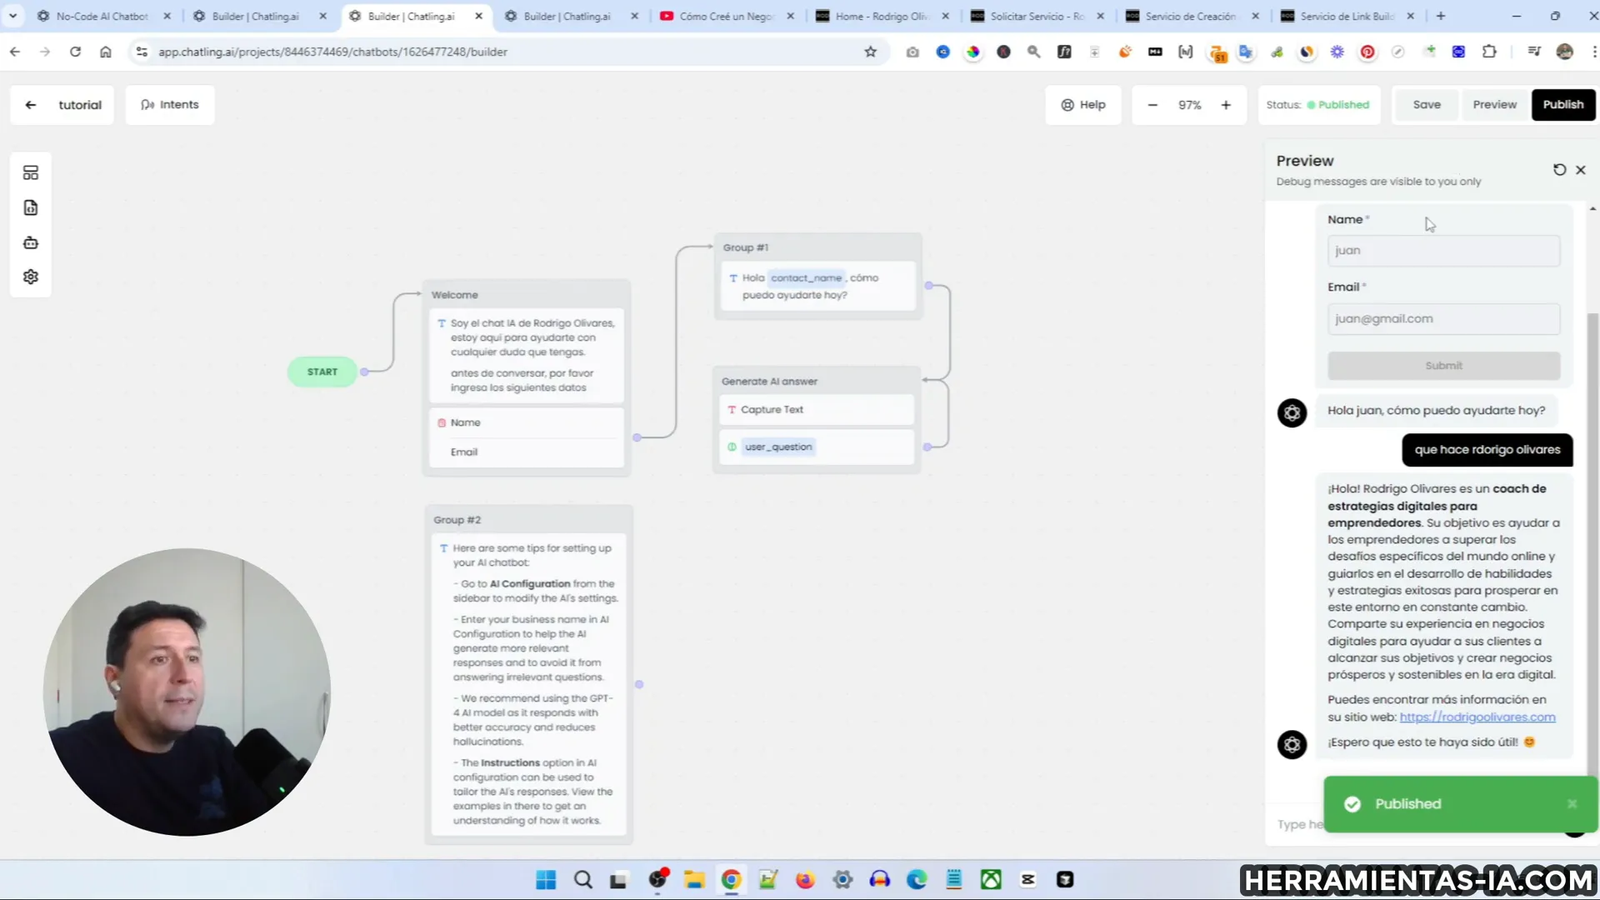The height and width of the screenshot is (900, 1600).
Task: Save the chatbot changes
Action: pos(1426,104)
